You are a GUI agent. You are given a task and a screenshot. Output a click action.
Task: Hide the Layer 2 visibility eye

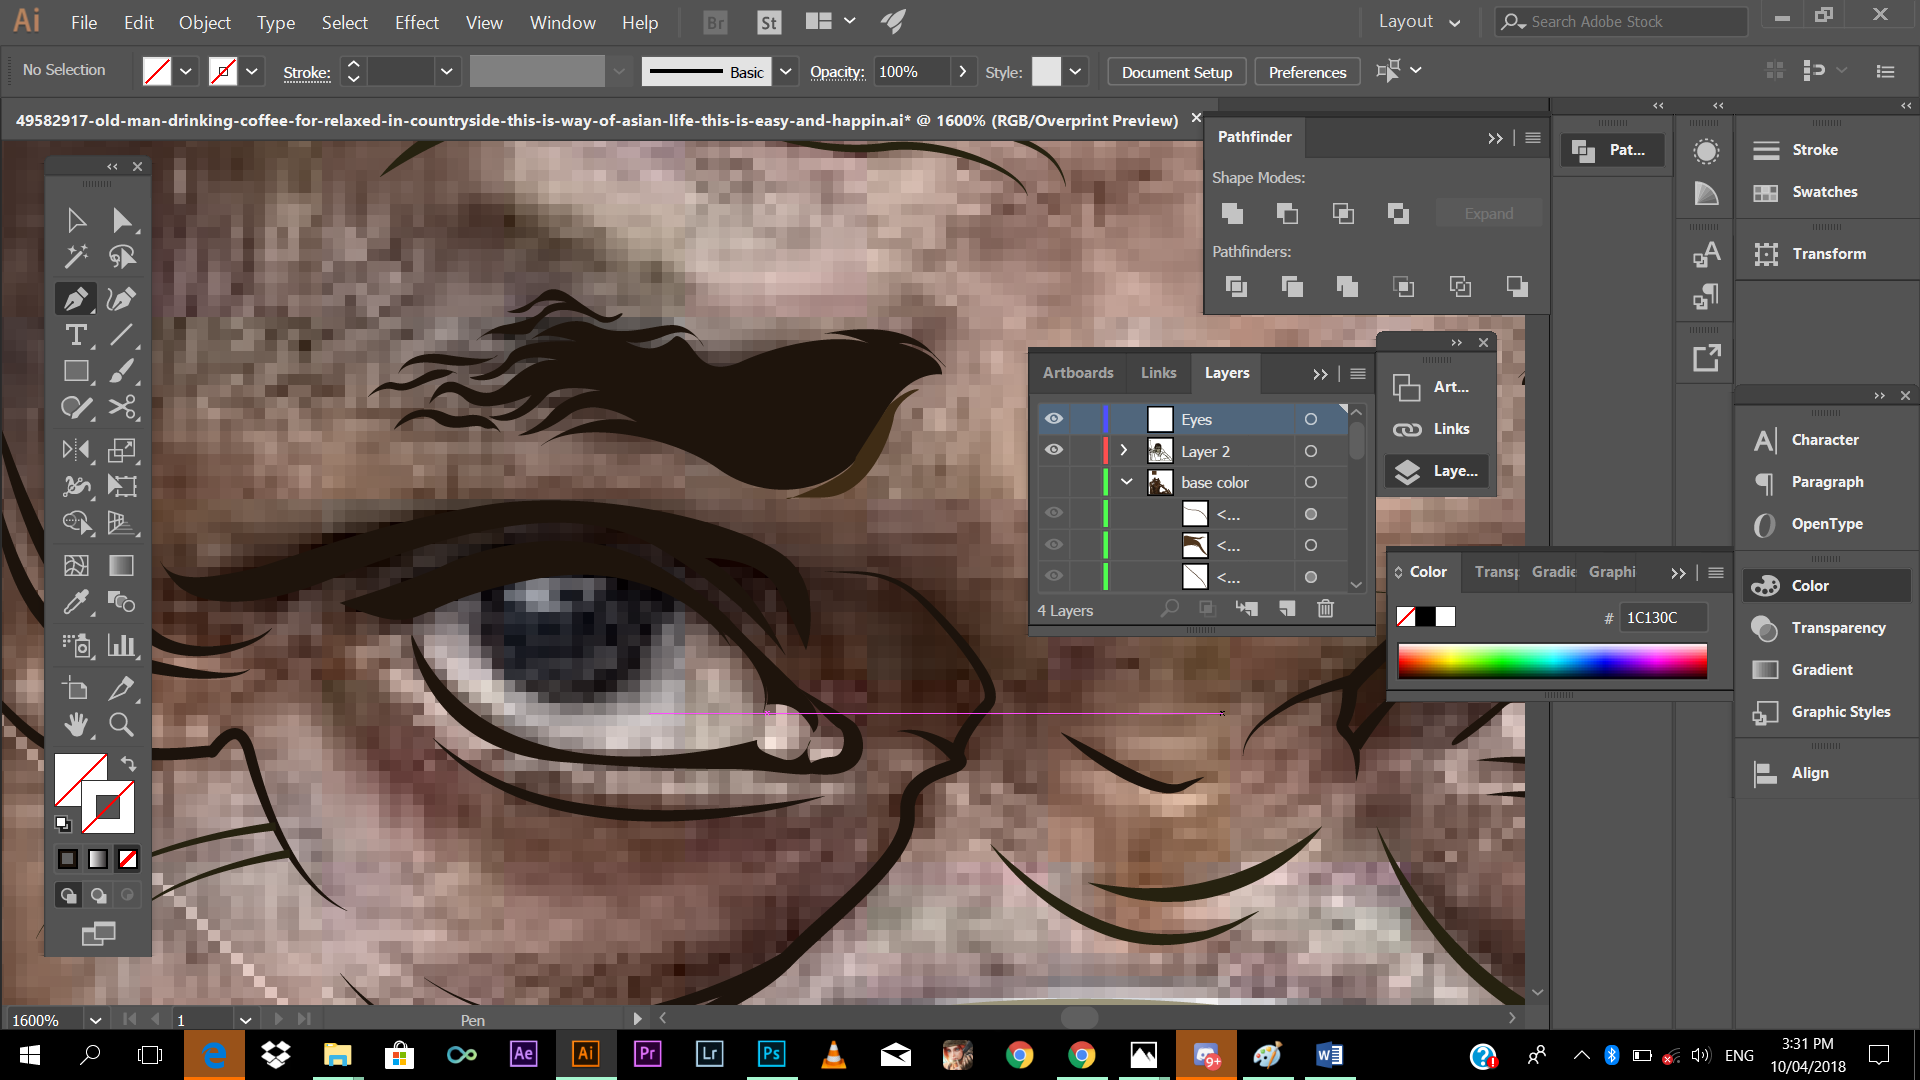coord(1054,450)
